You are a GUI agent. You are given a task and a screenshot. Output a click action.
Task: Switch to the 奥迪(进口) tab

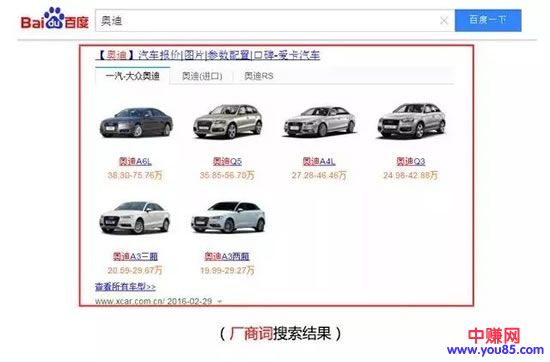(x=202, y=76)
